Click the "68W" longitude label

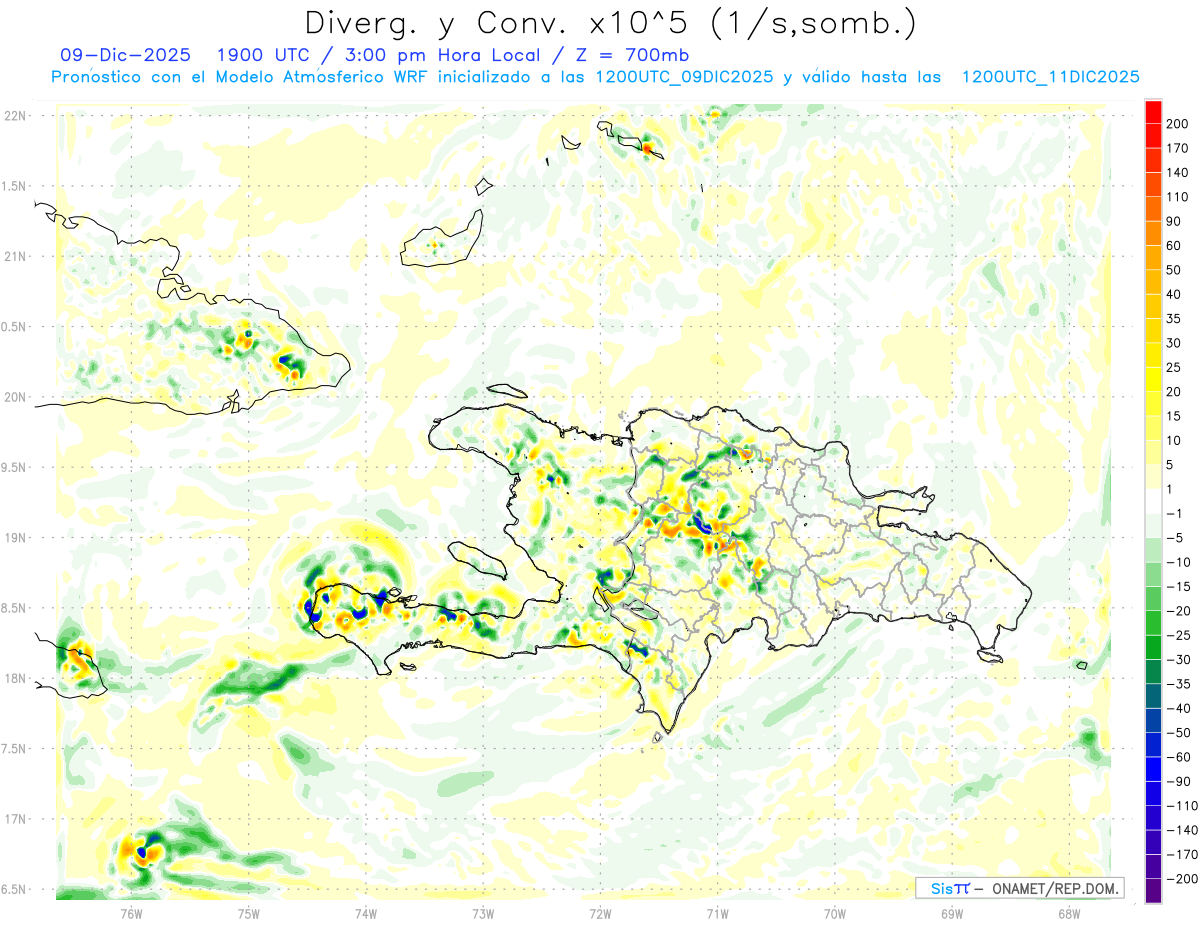[1068, 913]
